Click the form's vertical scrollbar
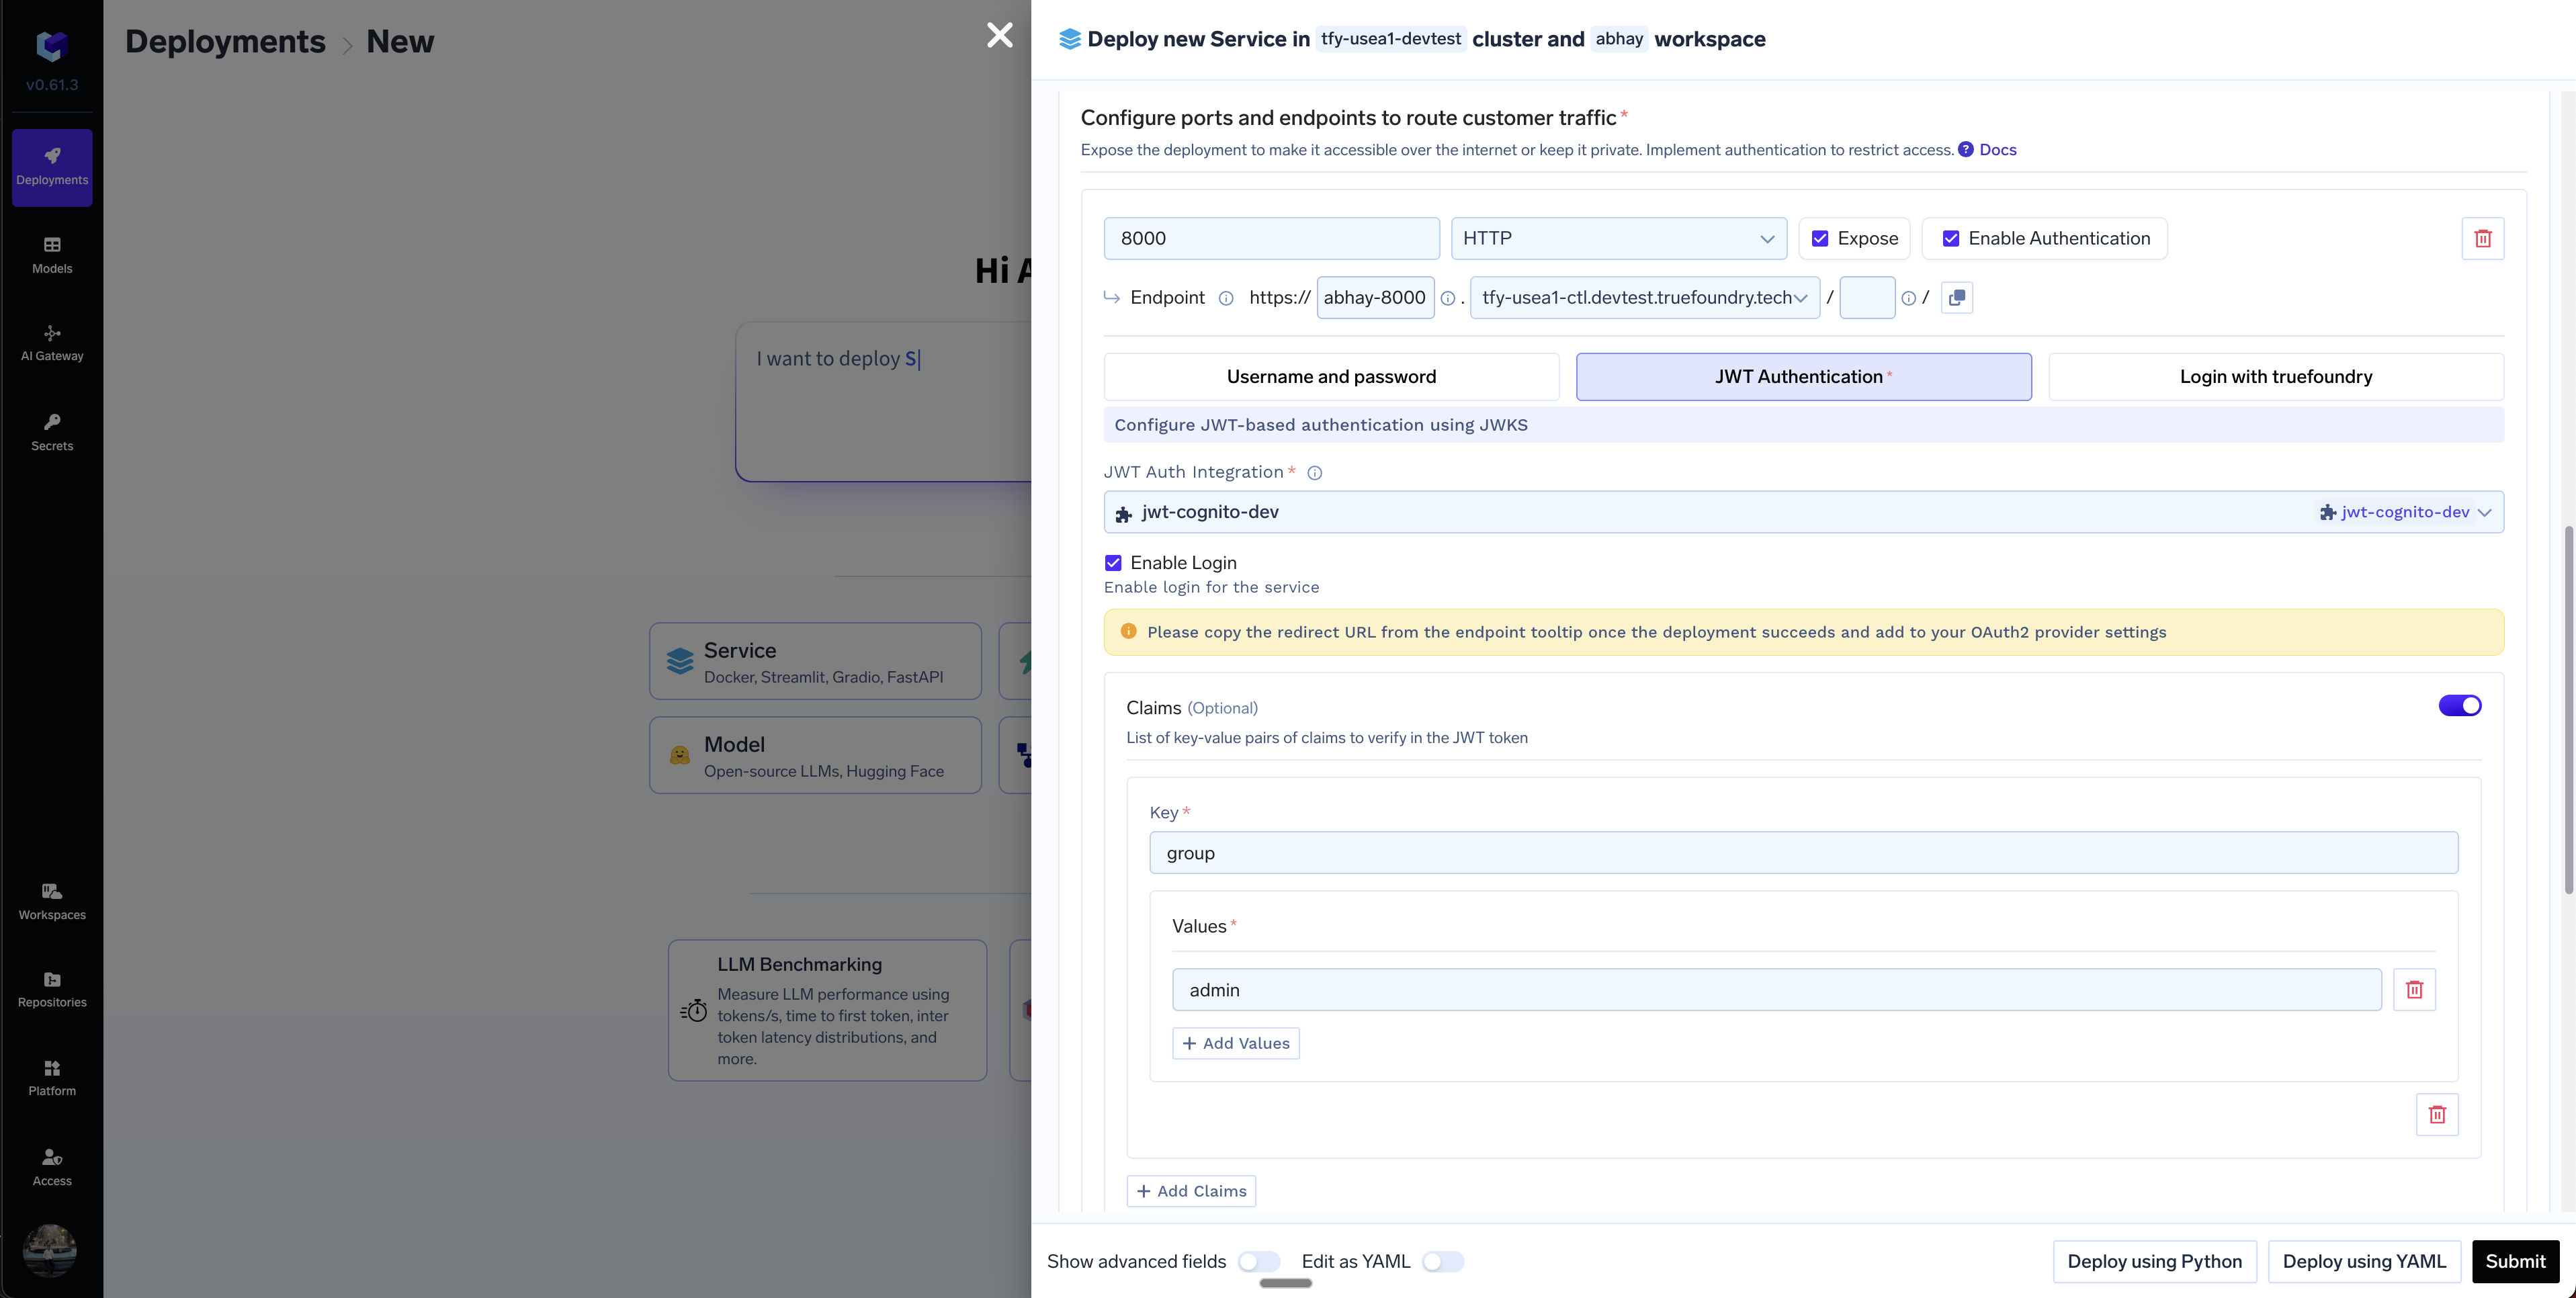 [2568, 710]
